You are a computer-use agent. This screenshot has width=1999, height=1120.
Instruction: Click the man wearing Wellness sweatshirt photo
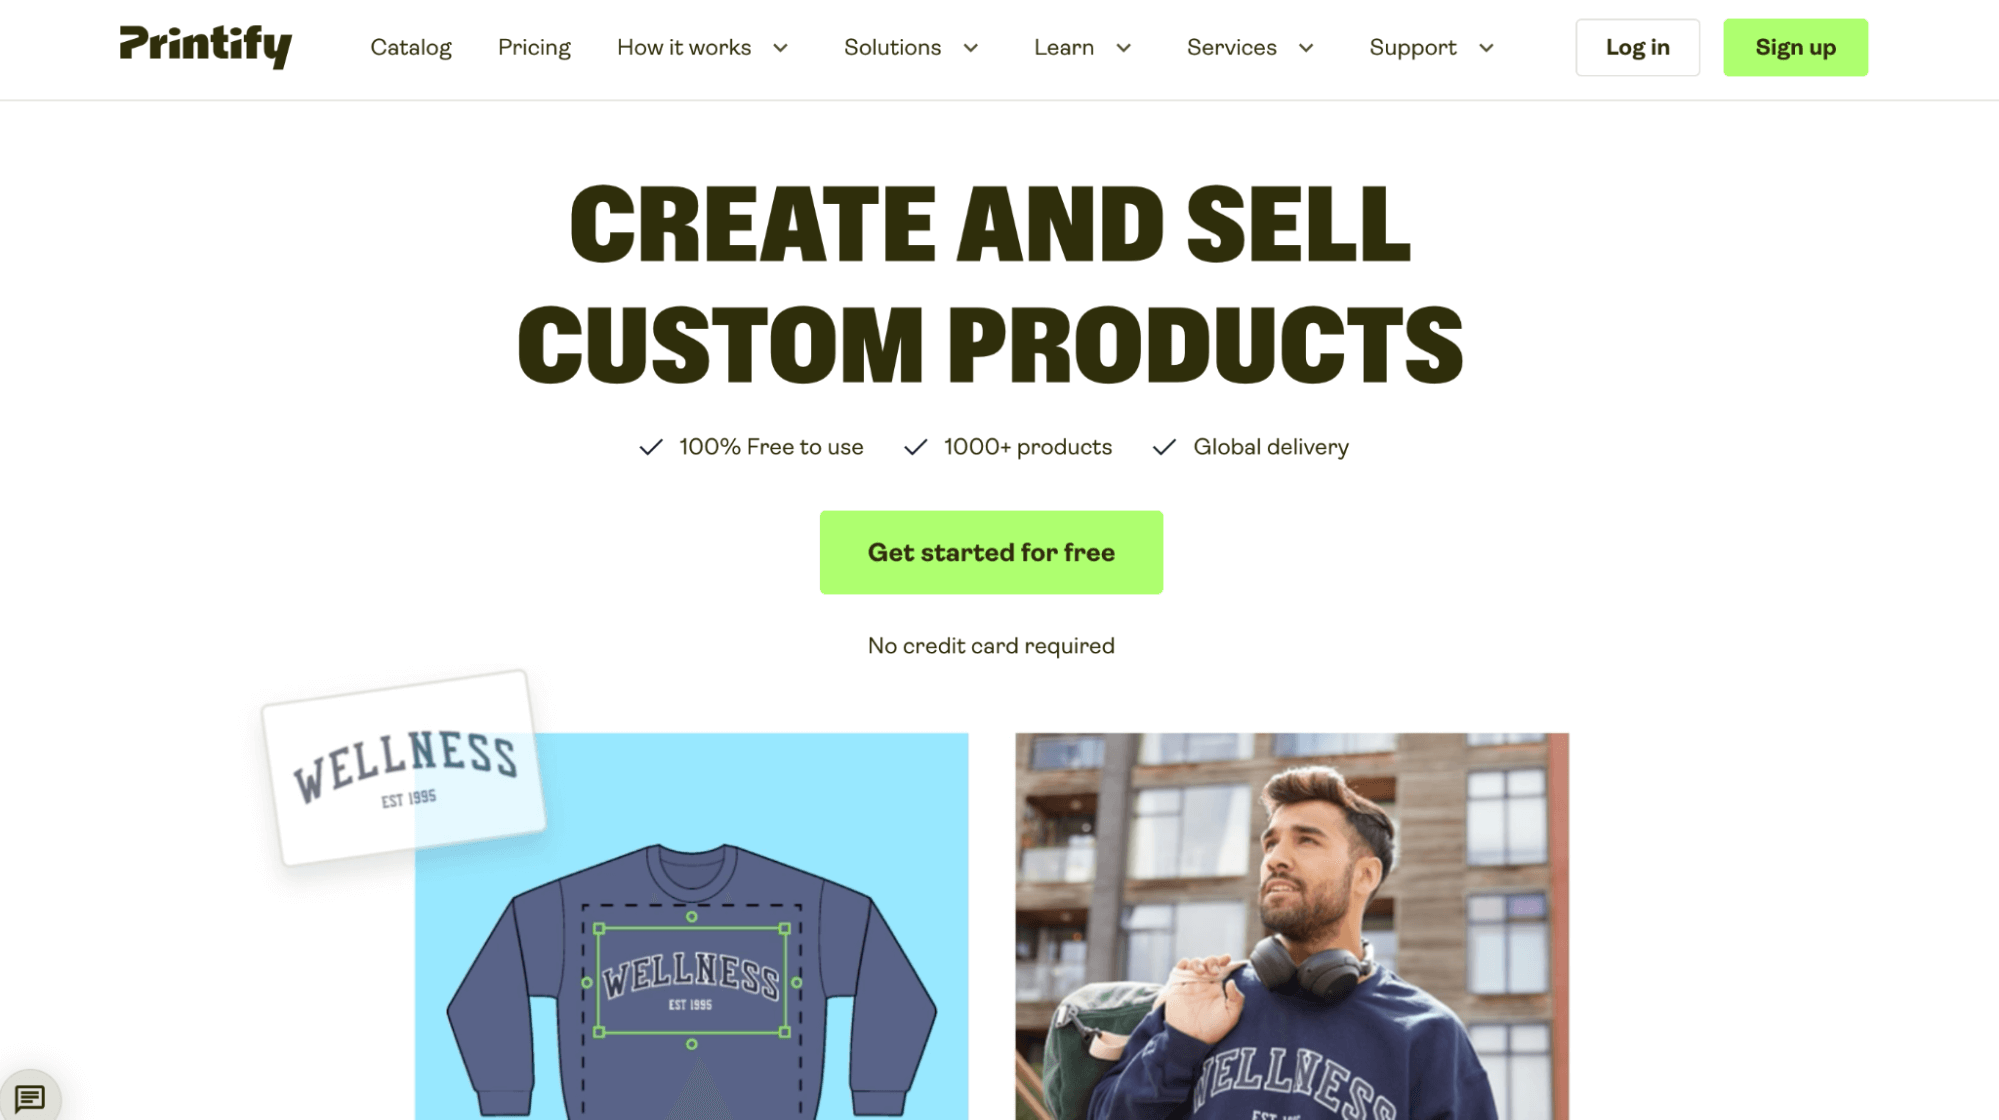[1292, 926]
